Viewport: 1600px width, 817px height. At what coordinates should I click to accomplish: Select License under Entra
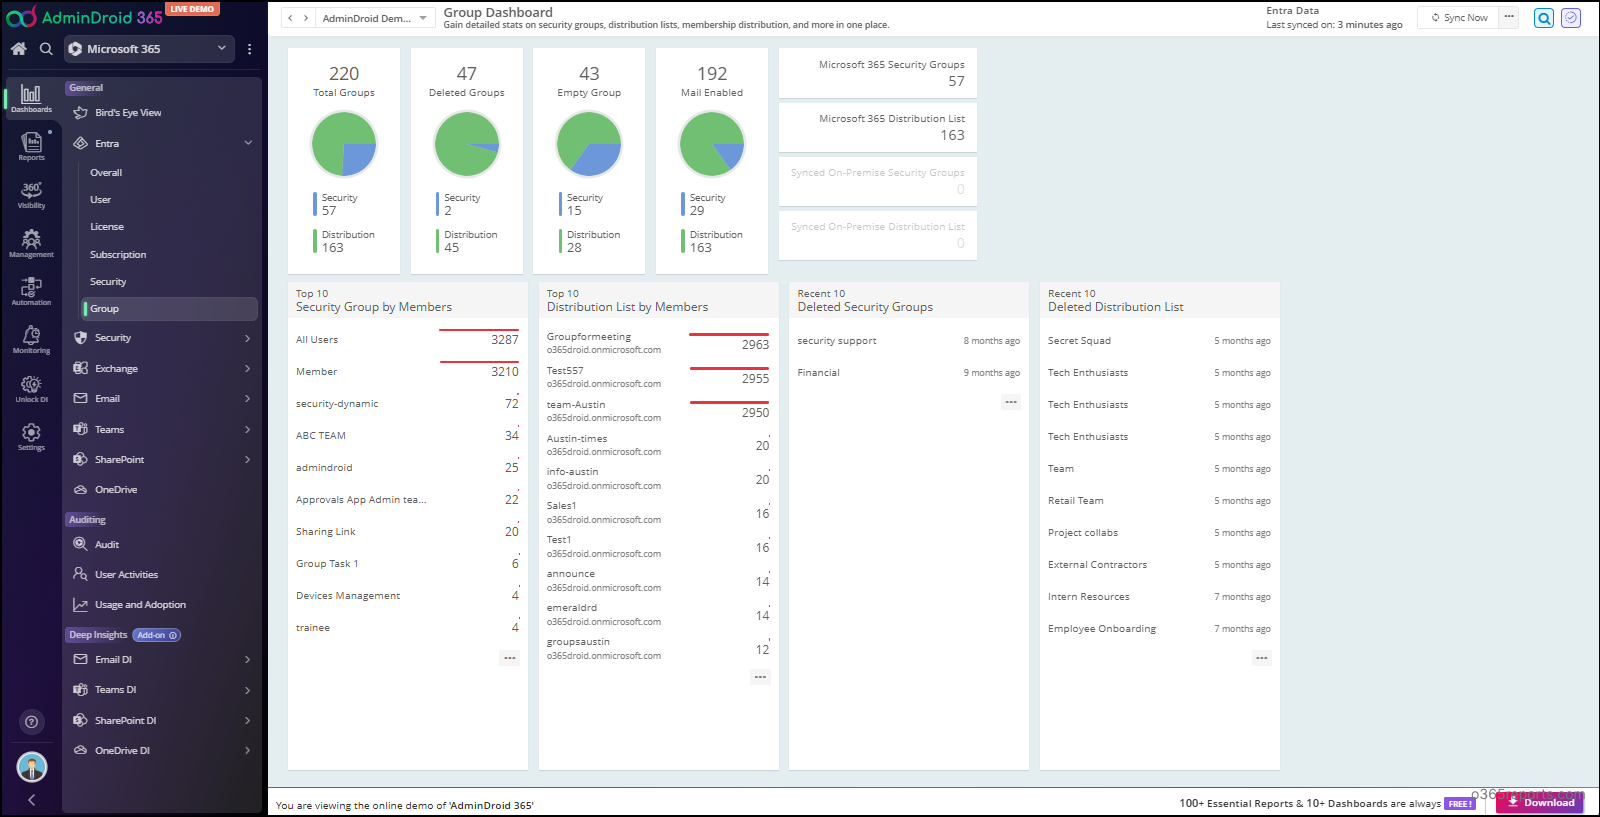click(x=107, y=227)
